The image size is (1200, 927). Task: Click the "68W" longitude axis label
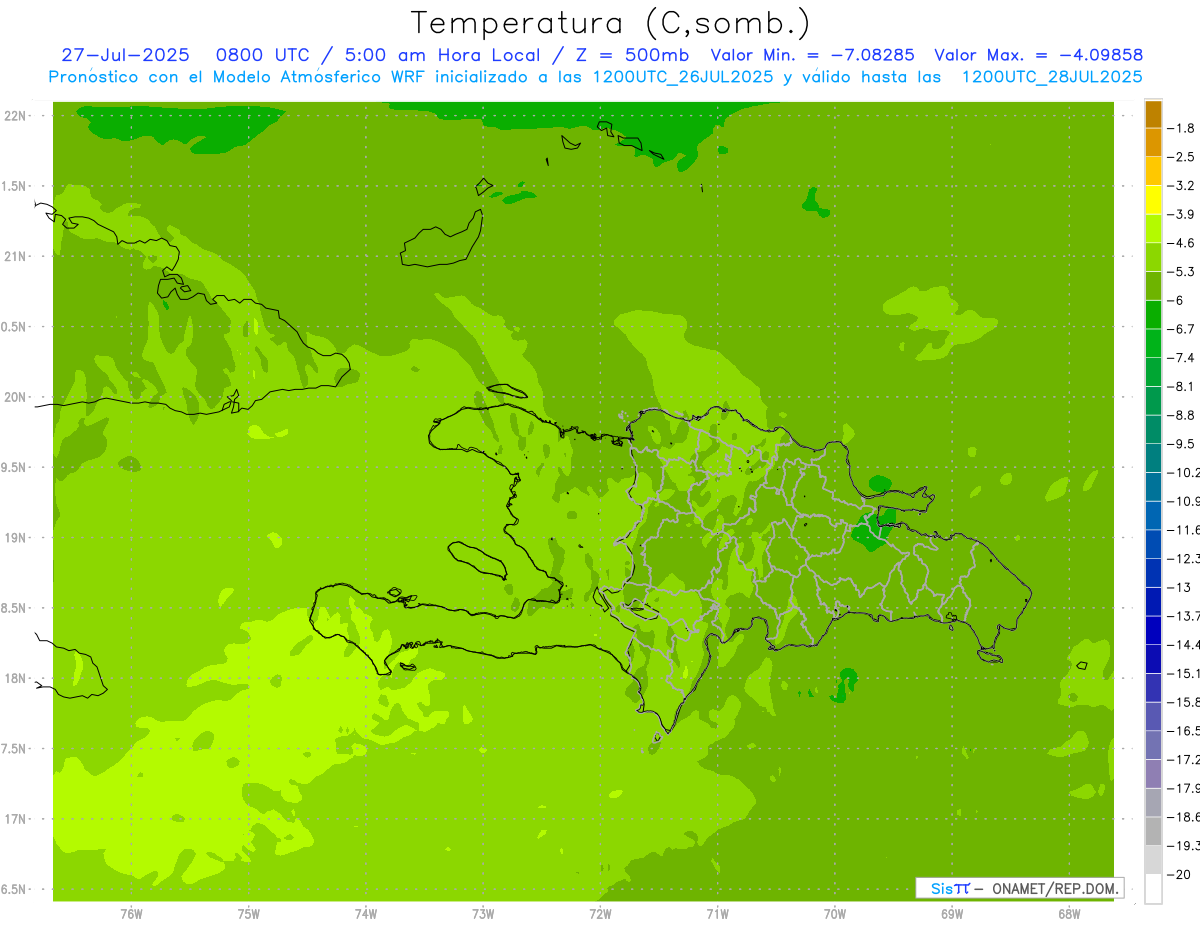point(1069,914)
